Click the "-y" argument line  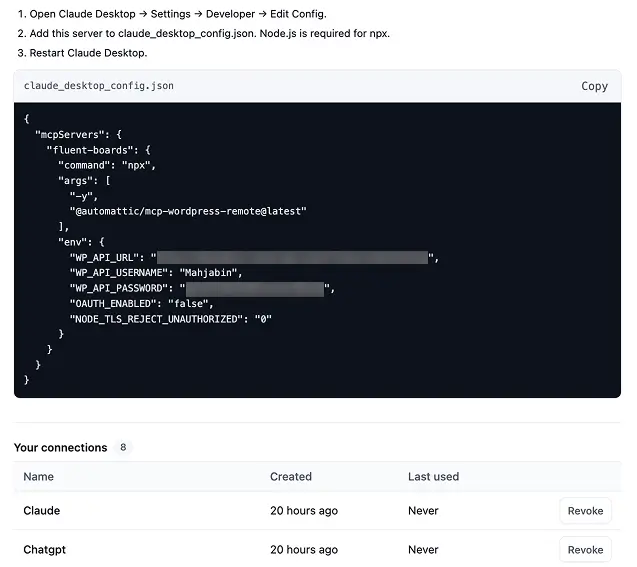[x=84, y=196]
